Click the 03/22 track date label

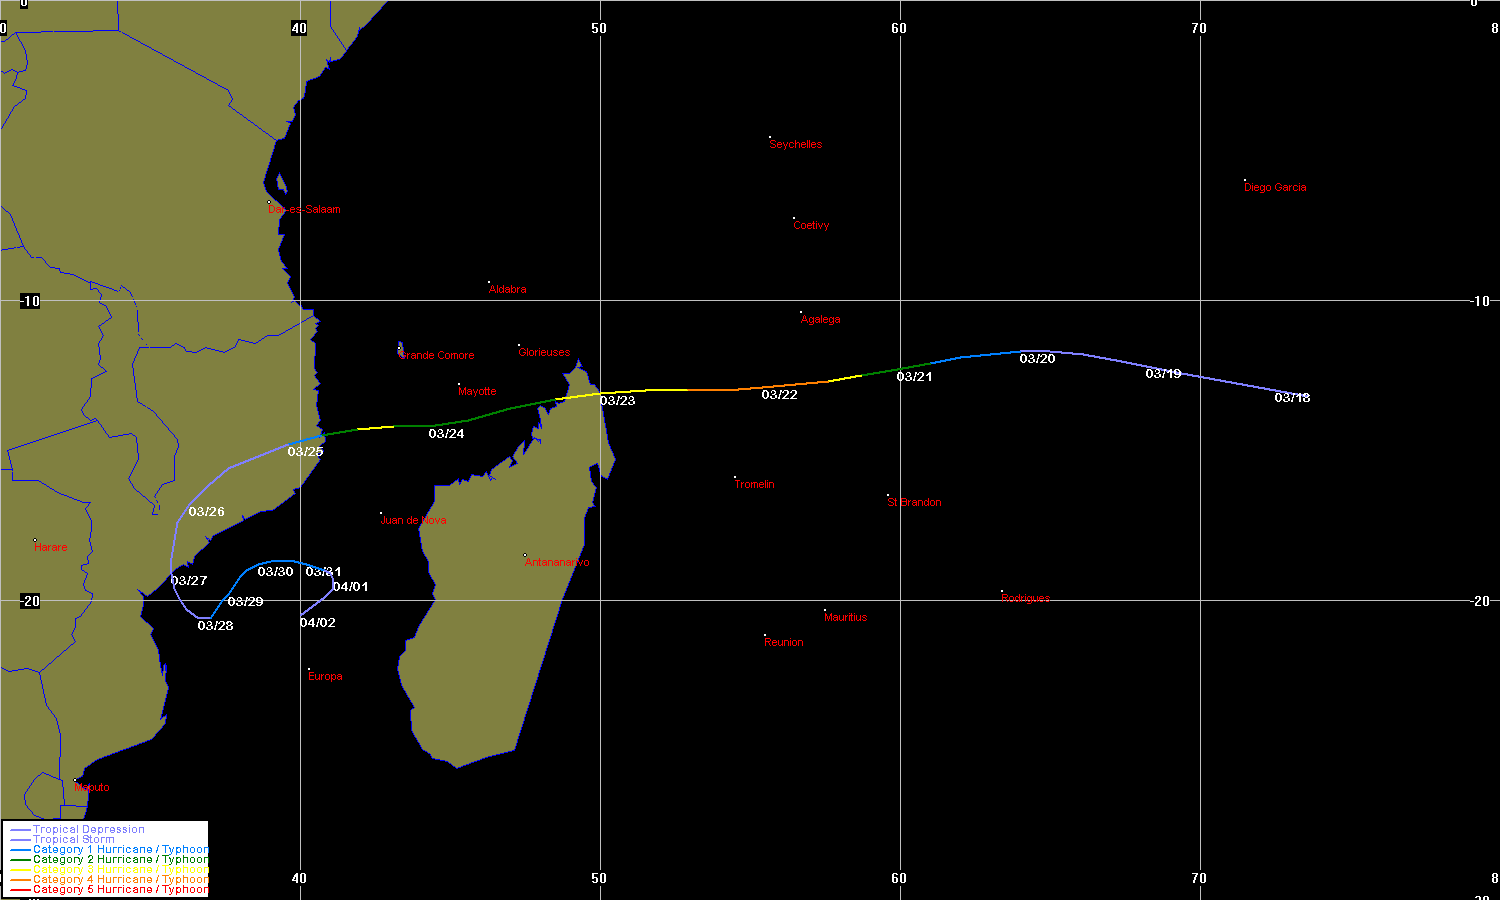point(779,395)
